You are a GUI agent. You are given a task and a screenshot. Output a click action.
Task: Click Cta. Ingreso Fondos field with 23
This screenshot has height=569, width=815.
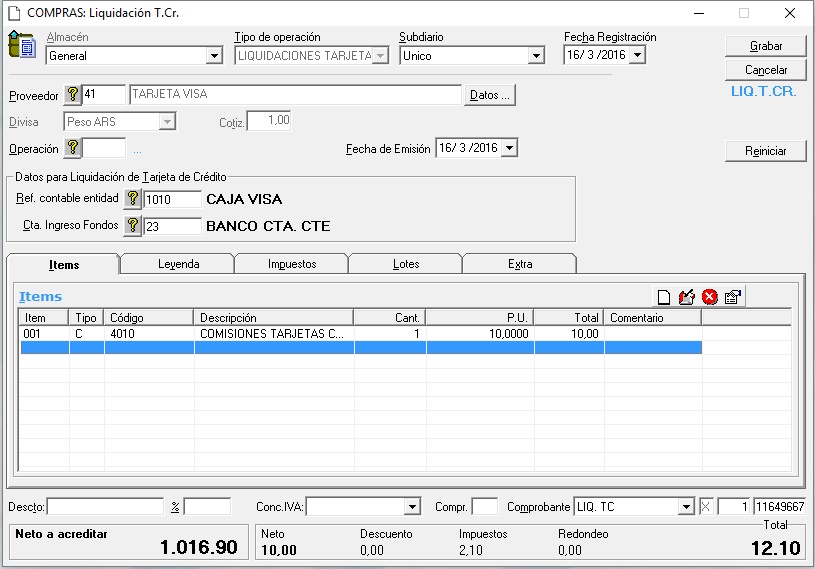pos(172,226)
